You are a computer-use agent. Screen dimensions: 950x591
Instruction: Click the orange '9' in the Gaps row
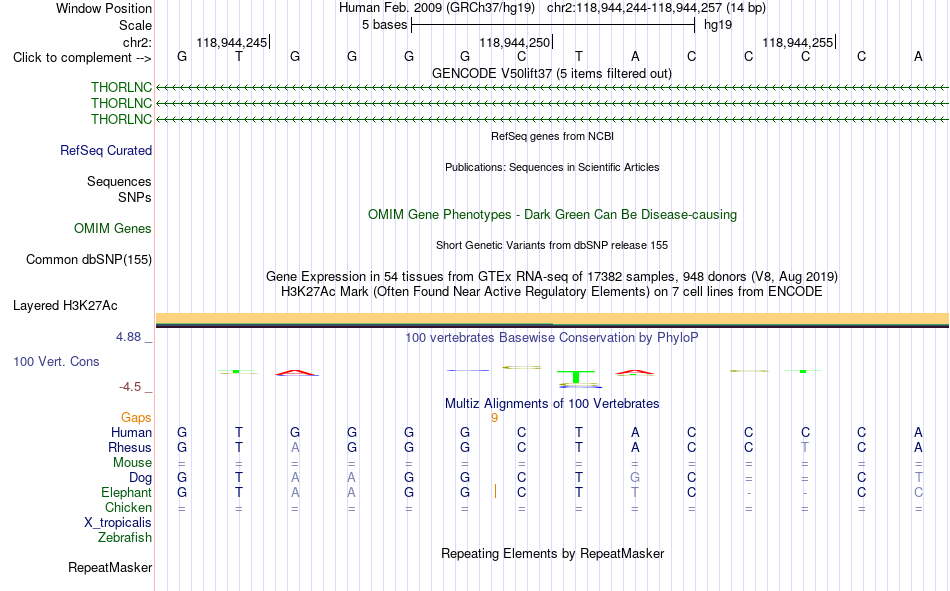tap(494, 418)
